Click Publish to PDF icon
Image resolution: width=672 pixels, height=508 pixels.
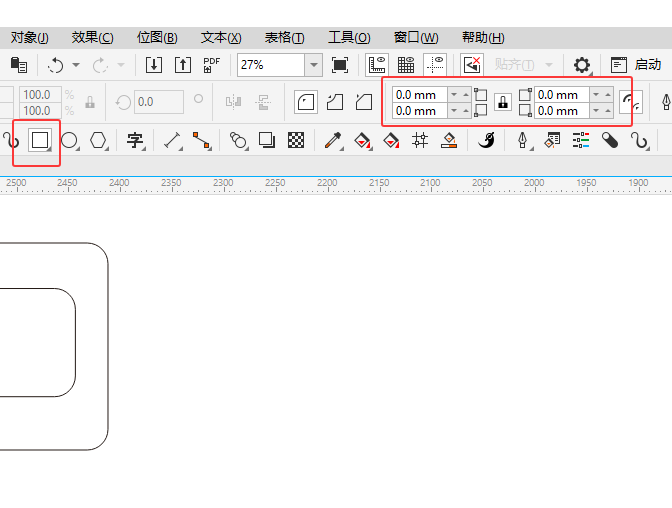click(x=212, y=65)
